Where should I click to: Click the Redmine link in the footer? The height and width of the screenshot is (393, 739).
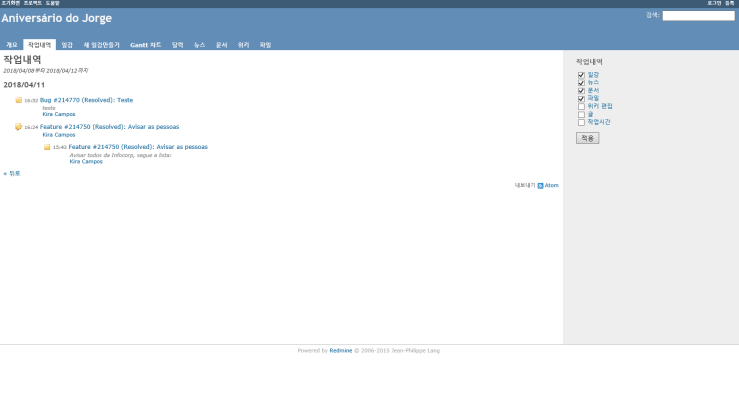341,351
